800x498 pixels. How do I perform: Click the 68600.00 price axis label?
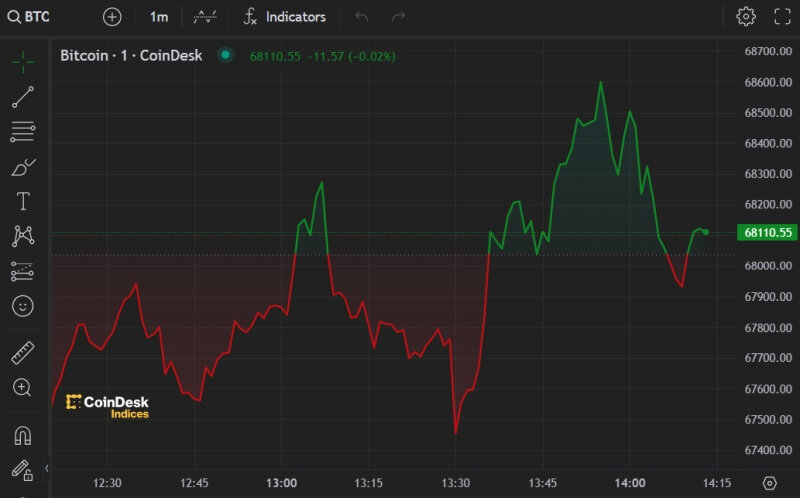(768, 82)
